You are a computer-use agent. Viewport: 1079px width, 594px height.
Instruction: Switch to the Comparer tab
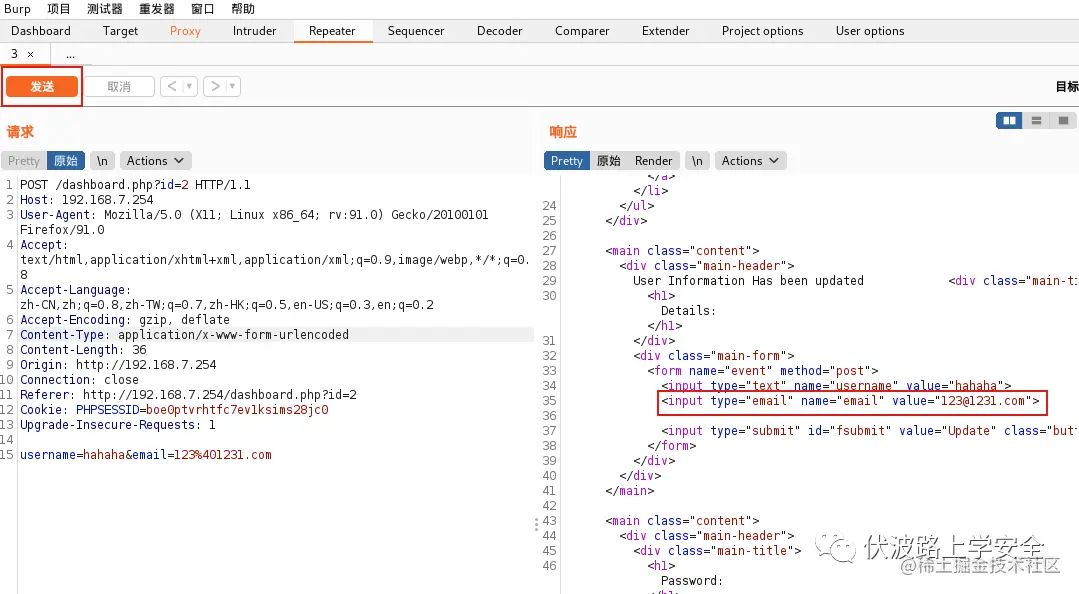click(x=582, y=31)
